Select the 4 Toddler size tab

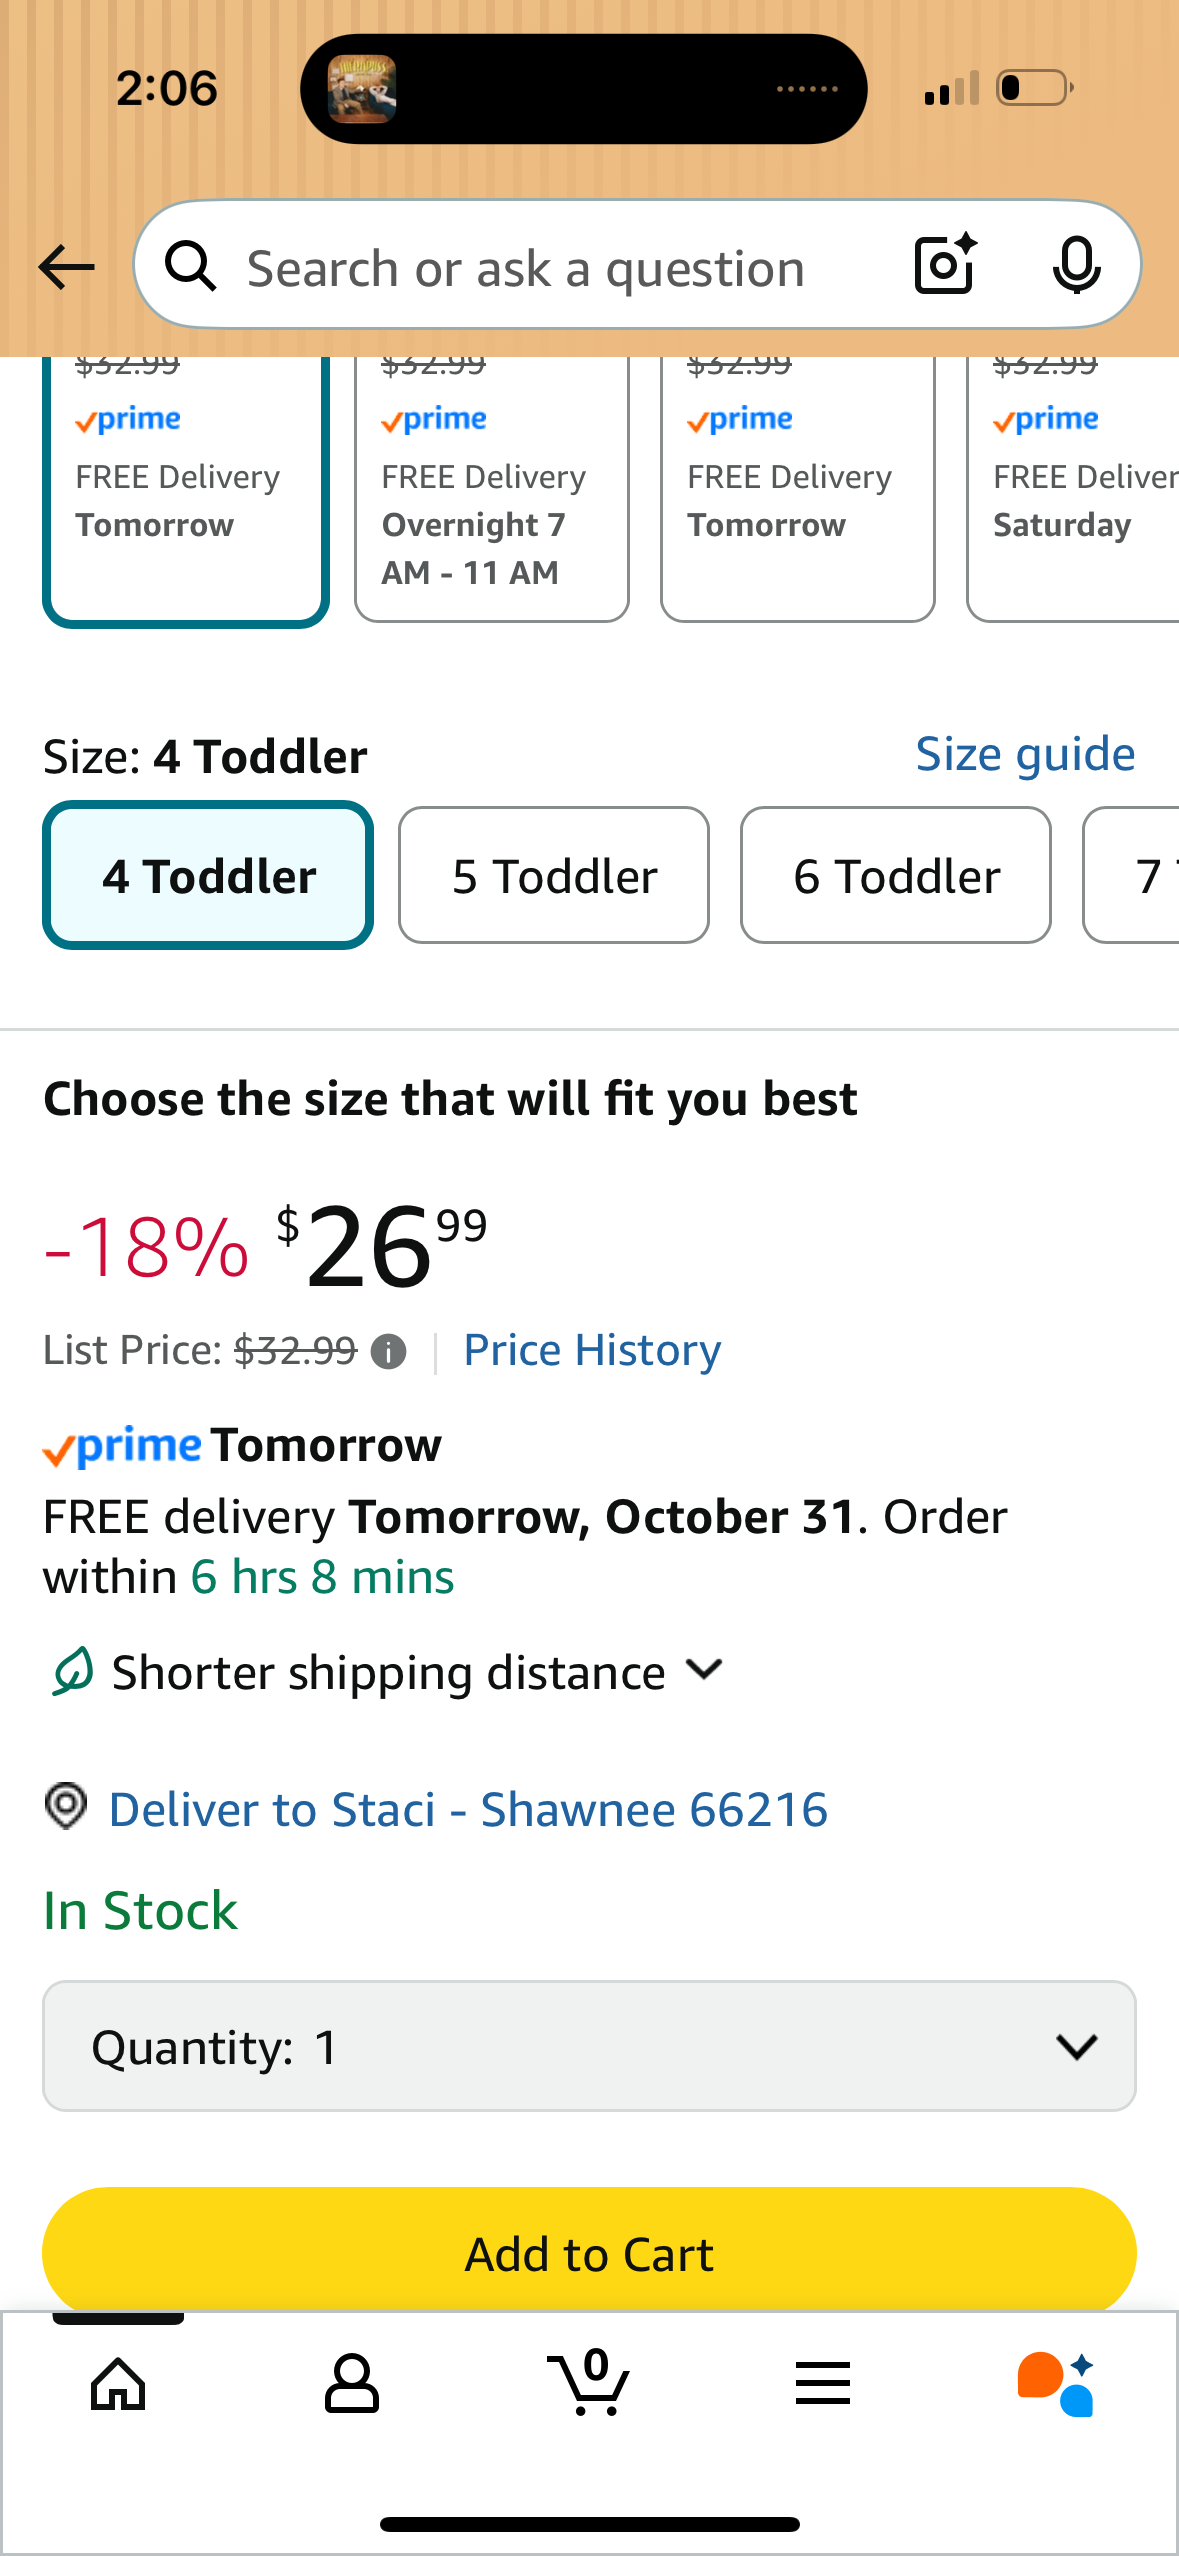[x=207, y=874]
